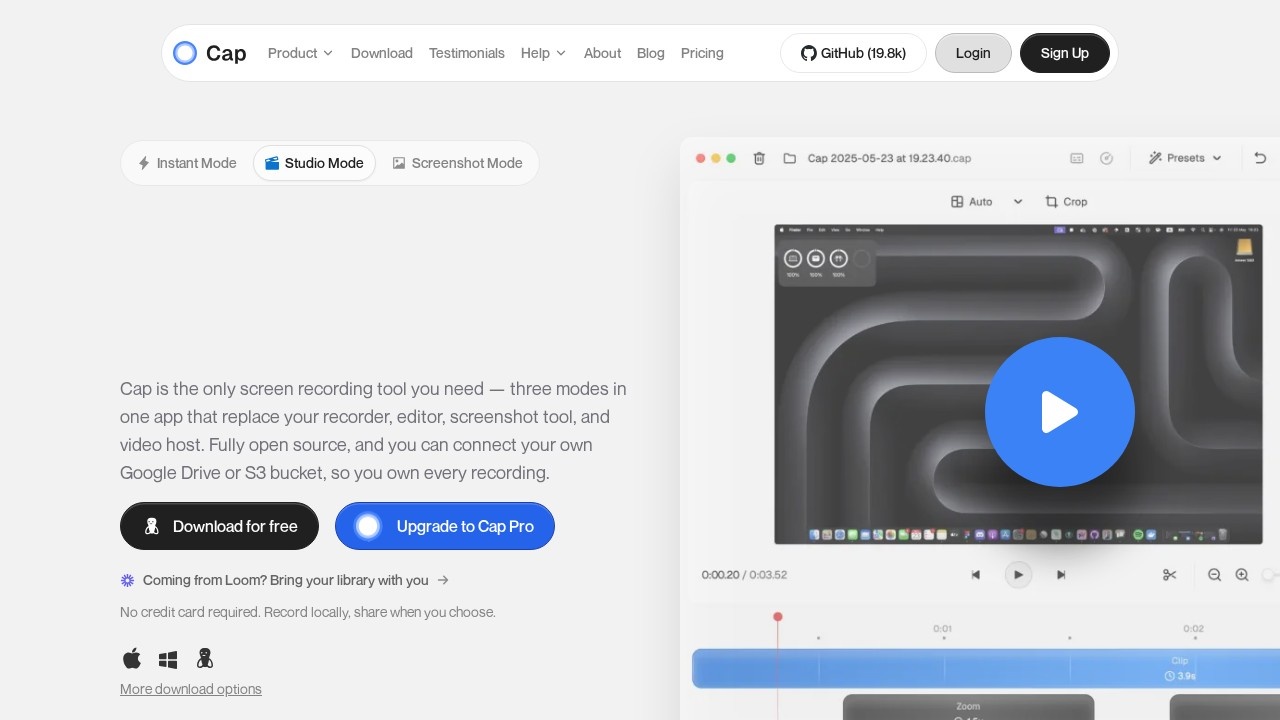Visit the Blog nav item
Image resolution: width=1280 pixels, height=720 pixels.
[651, 53]
